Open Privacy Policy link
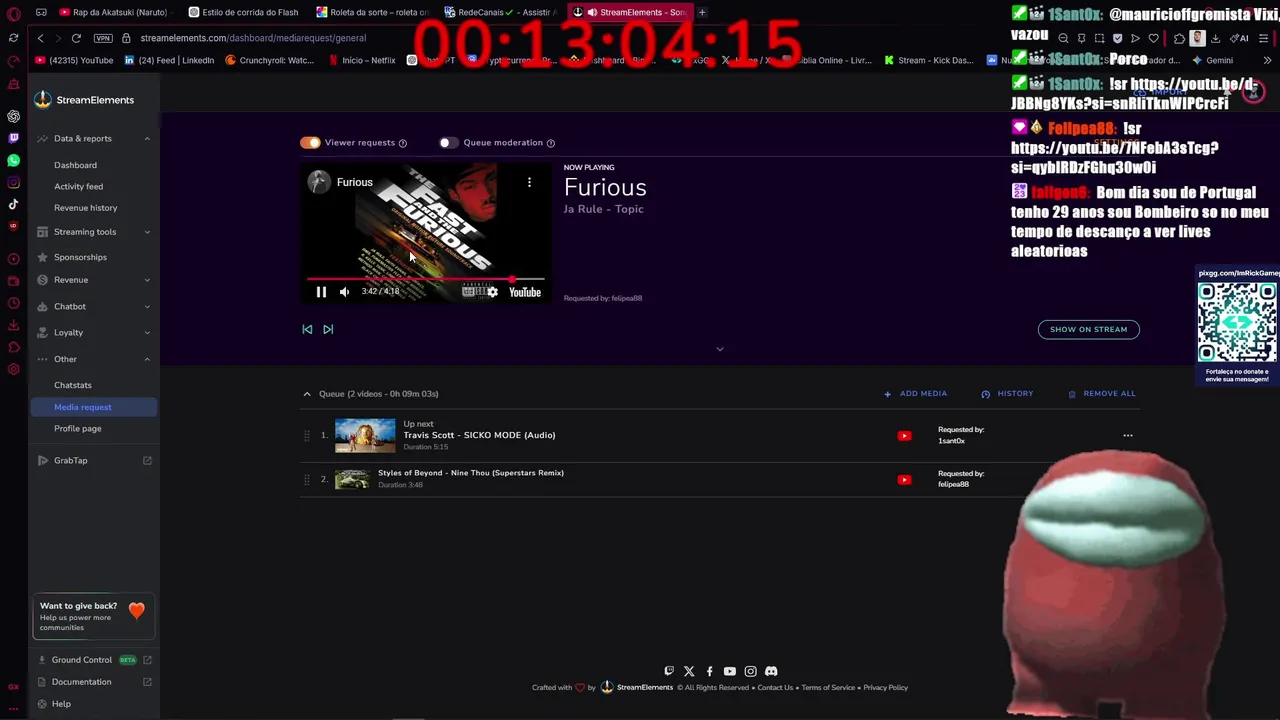The height and width of the screenshot is (720, 1280). point(886,688)
